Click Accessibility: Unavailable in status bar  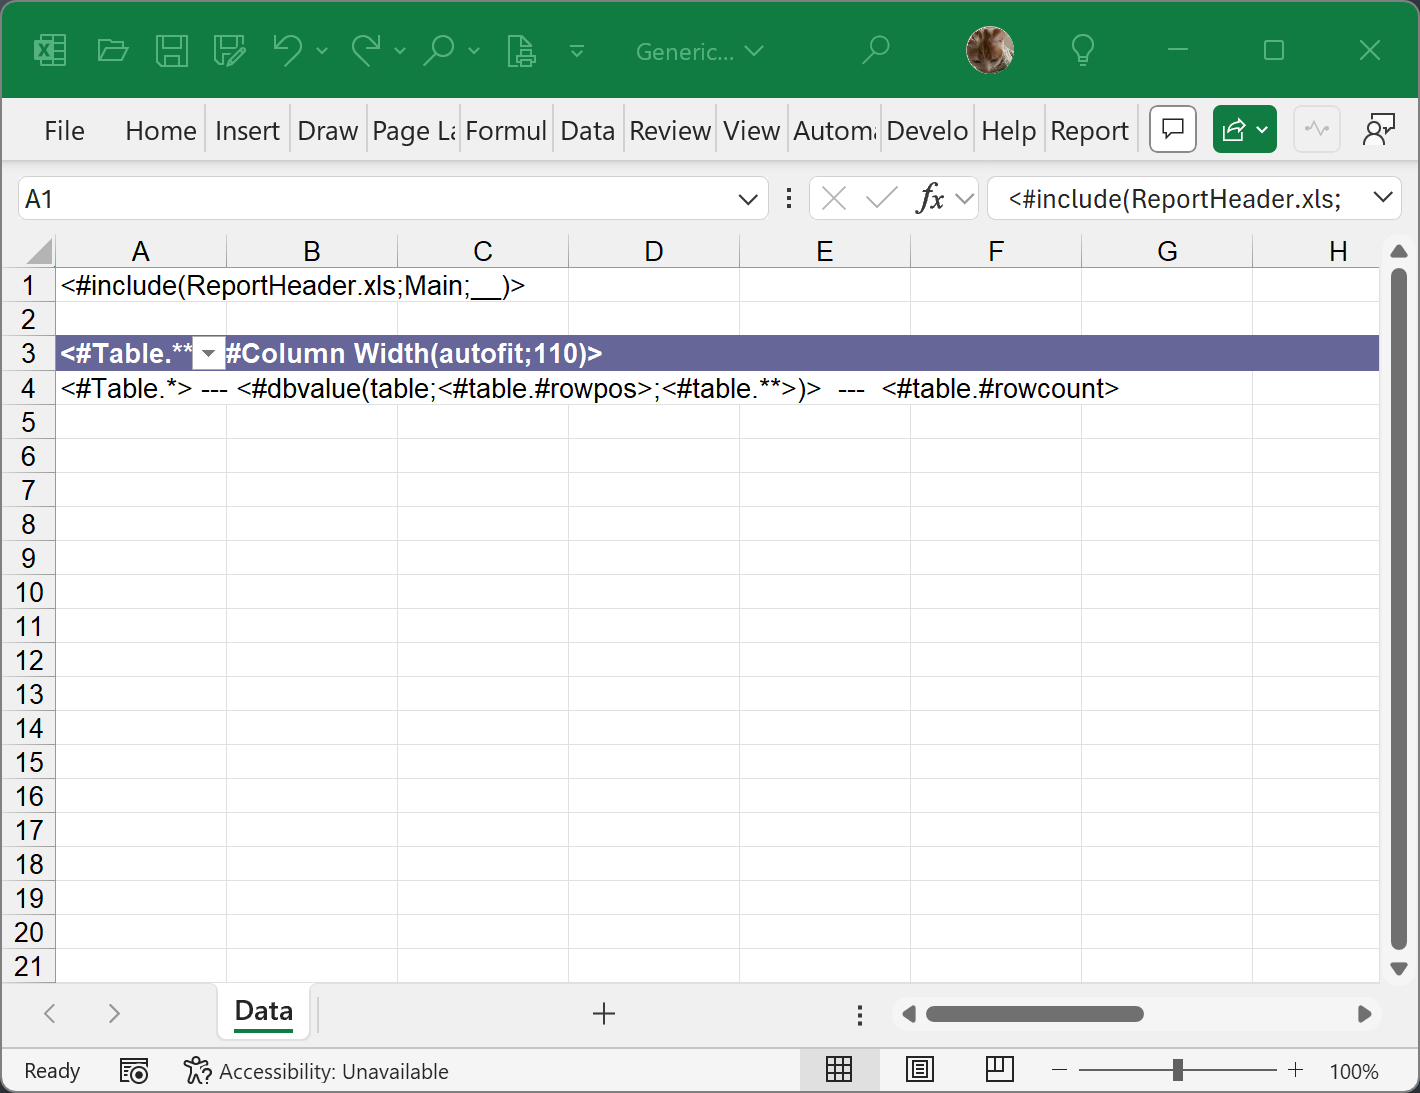(317, 1071)
